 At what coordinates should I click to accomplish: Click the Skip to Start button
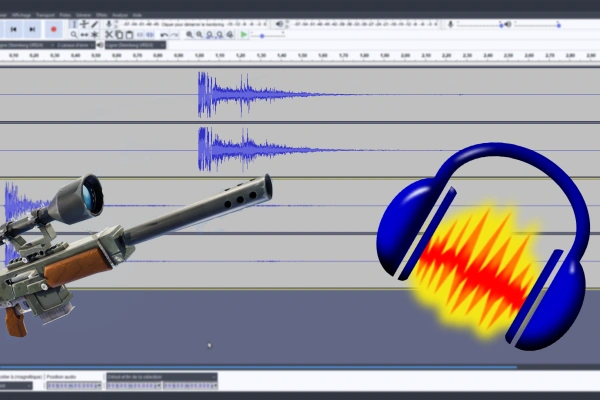pyautogui.click(x=15, y=29)
